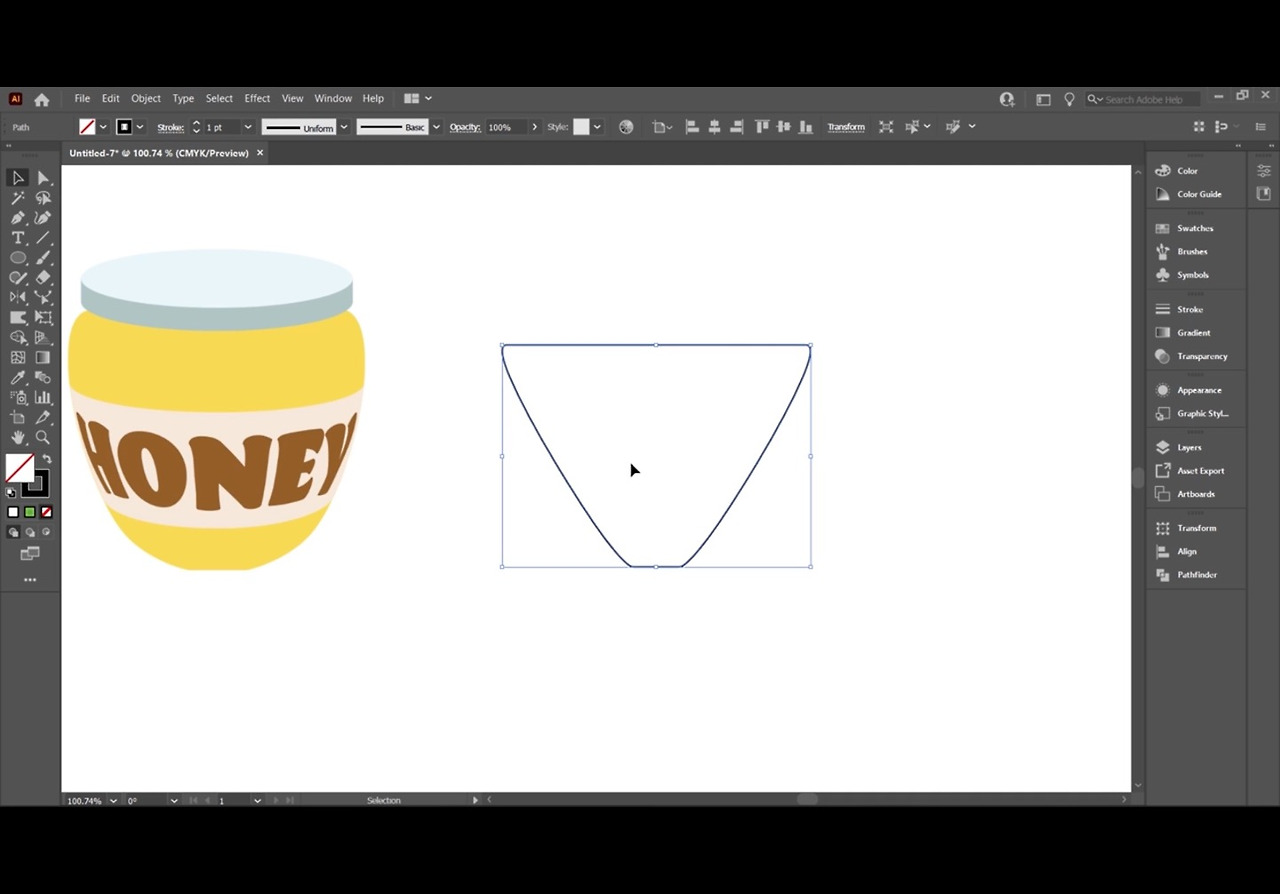Click the Fill color box in toolbar
The width and height of the screenshot is (1280, 894).
tap(19, 468)
